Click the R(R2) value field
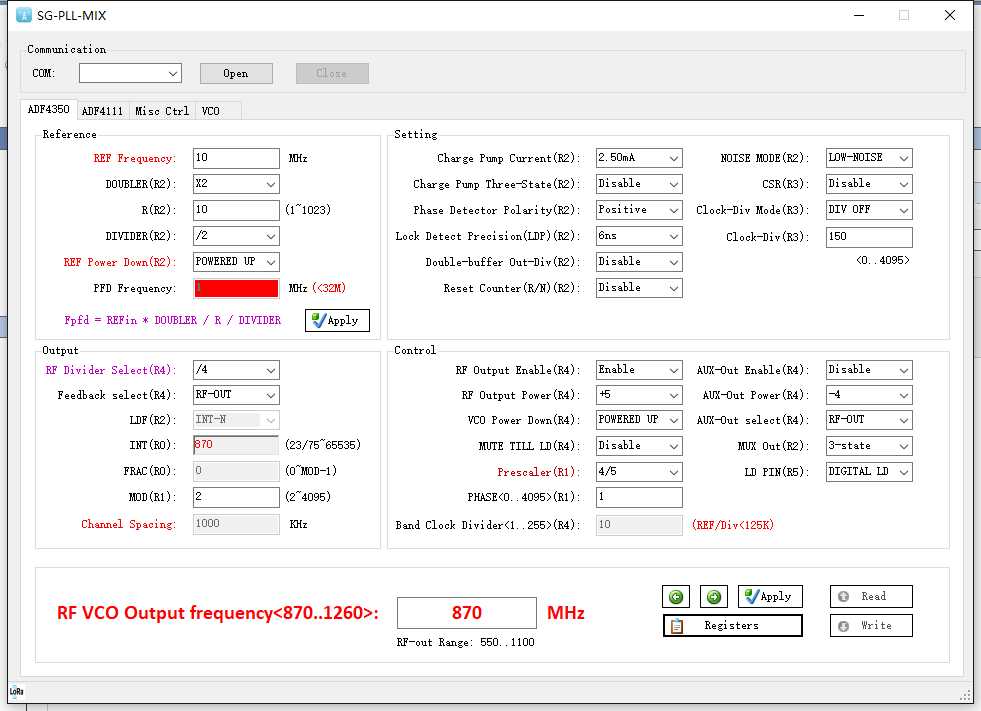Image resolution: width=981 pixels, height=711 pixels. coord(236,210)
